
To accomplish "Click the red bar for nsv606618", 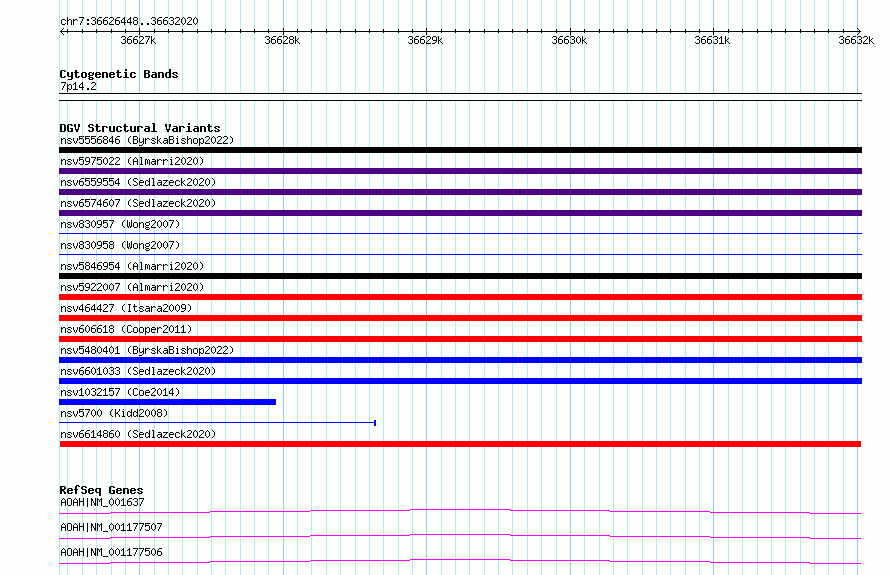I will pos(460,339).
